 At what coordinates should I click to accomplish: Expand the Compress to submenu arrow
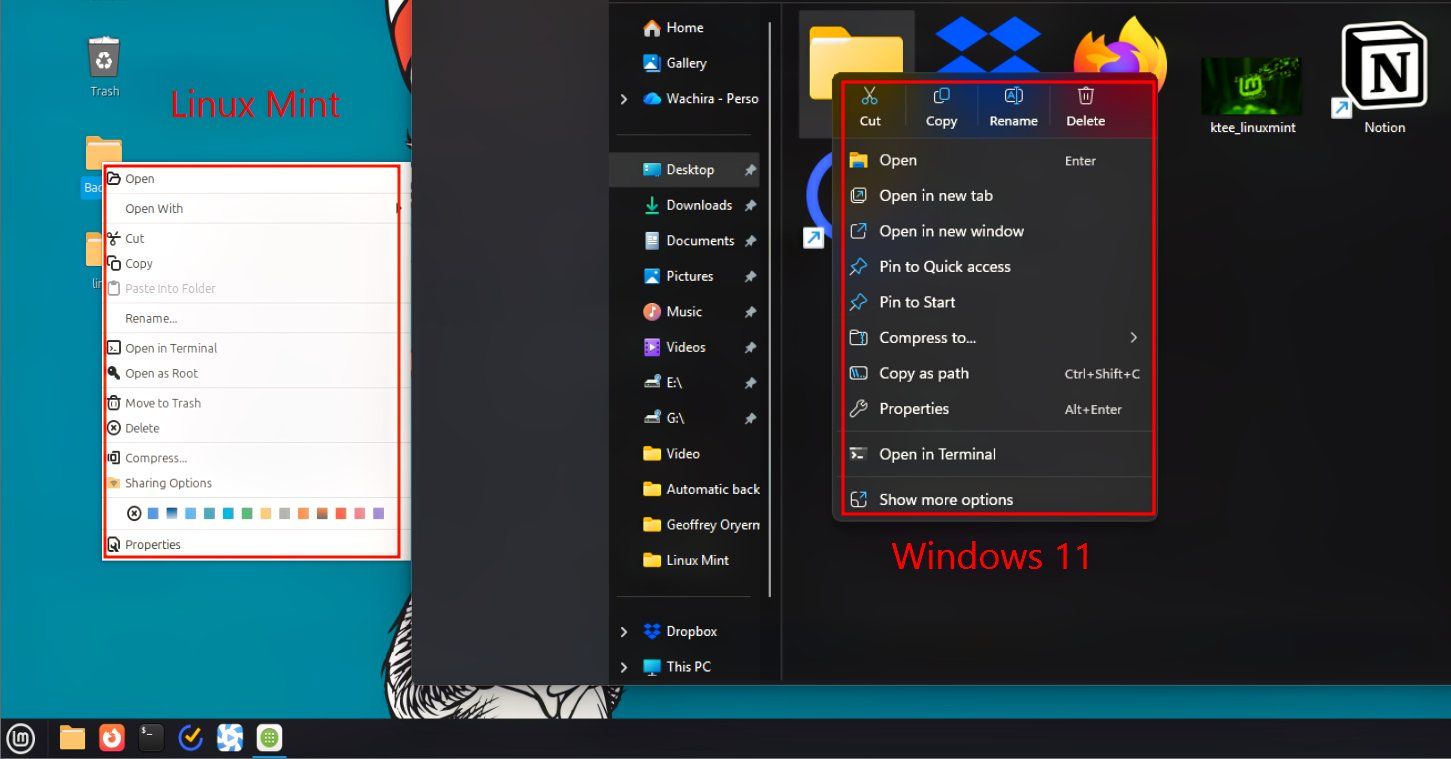tap(1133, 338)
